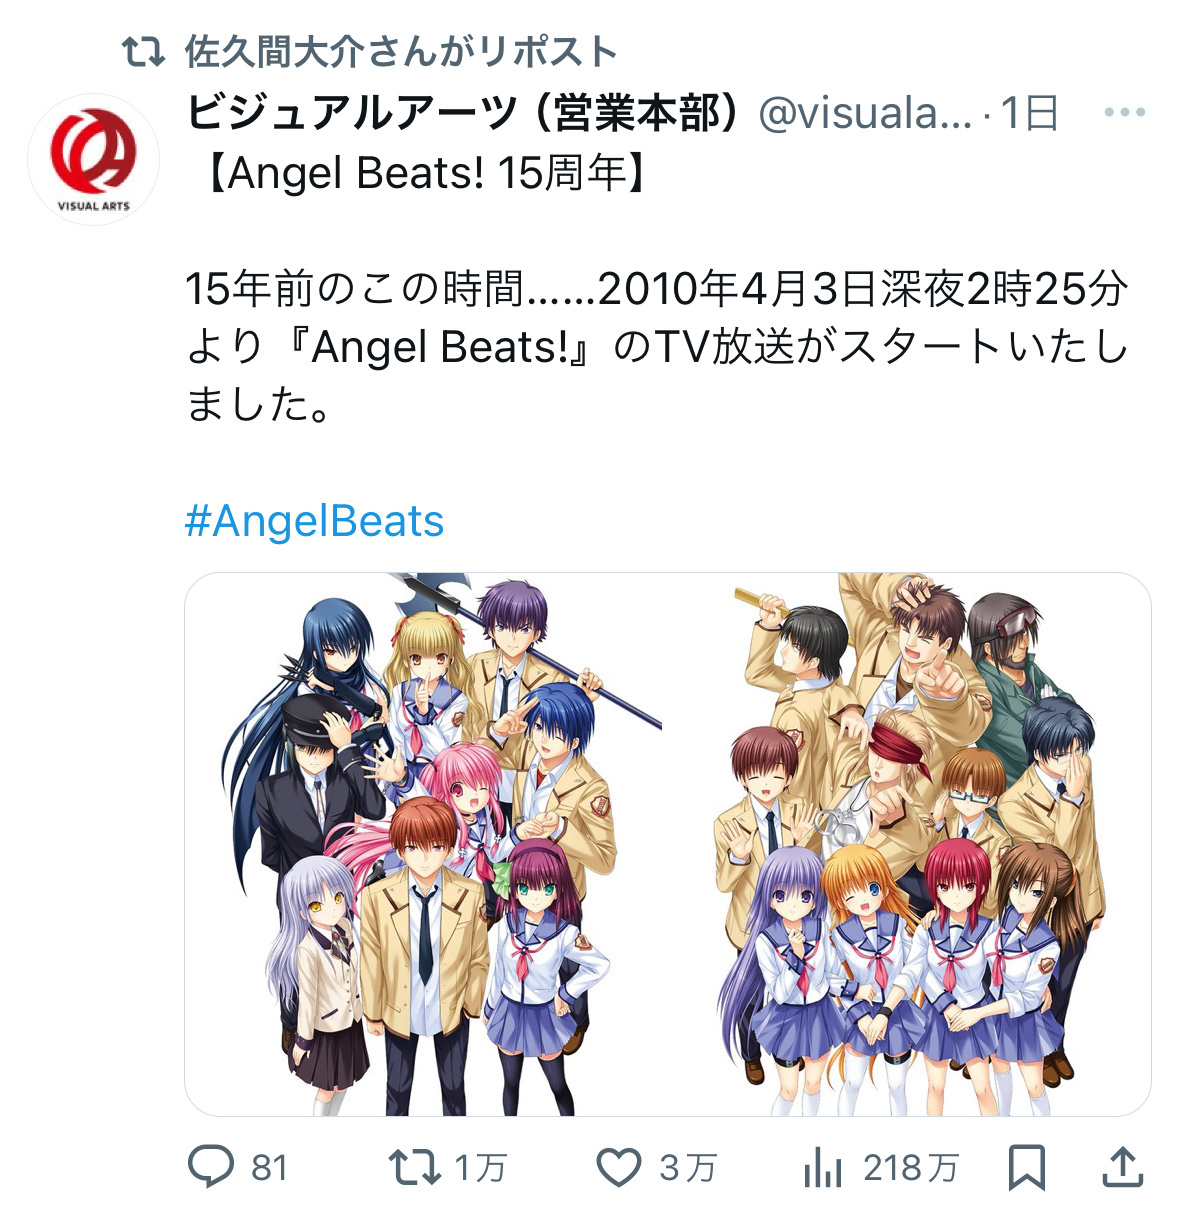1179x1209 pixels.
Task: Tap the small repost indicator icon
Action: [143, 52]
